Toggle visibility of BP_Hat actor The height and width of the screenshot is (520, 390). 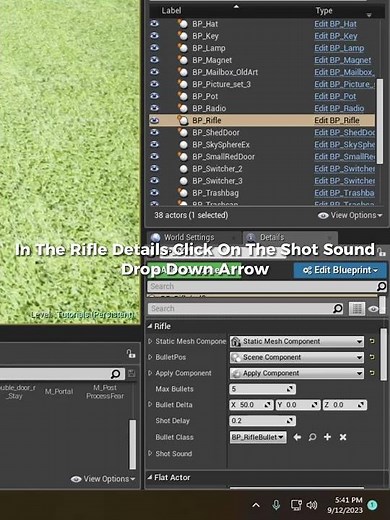click(154, 24)
